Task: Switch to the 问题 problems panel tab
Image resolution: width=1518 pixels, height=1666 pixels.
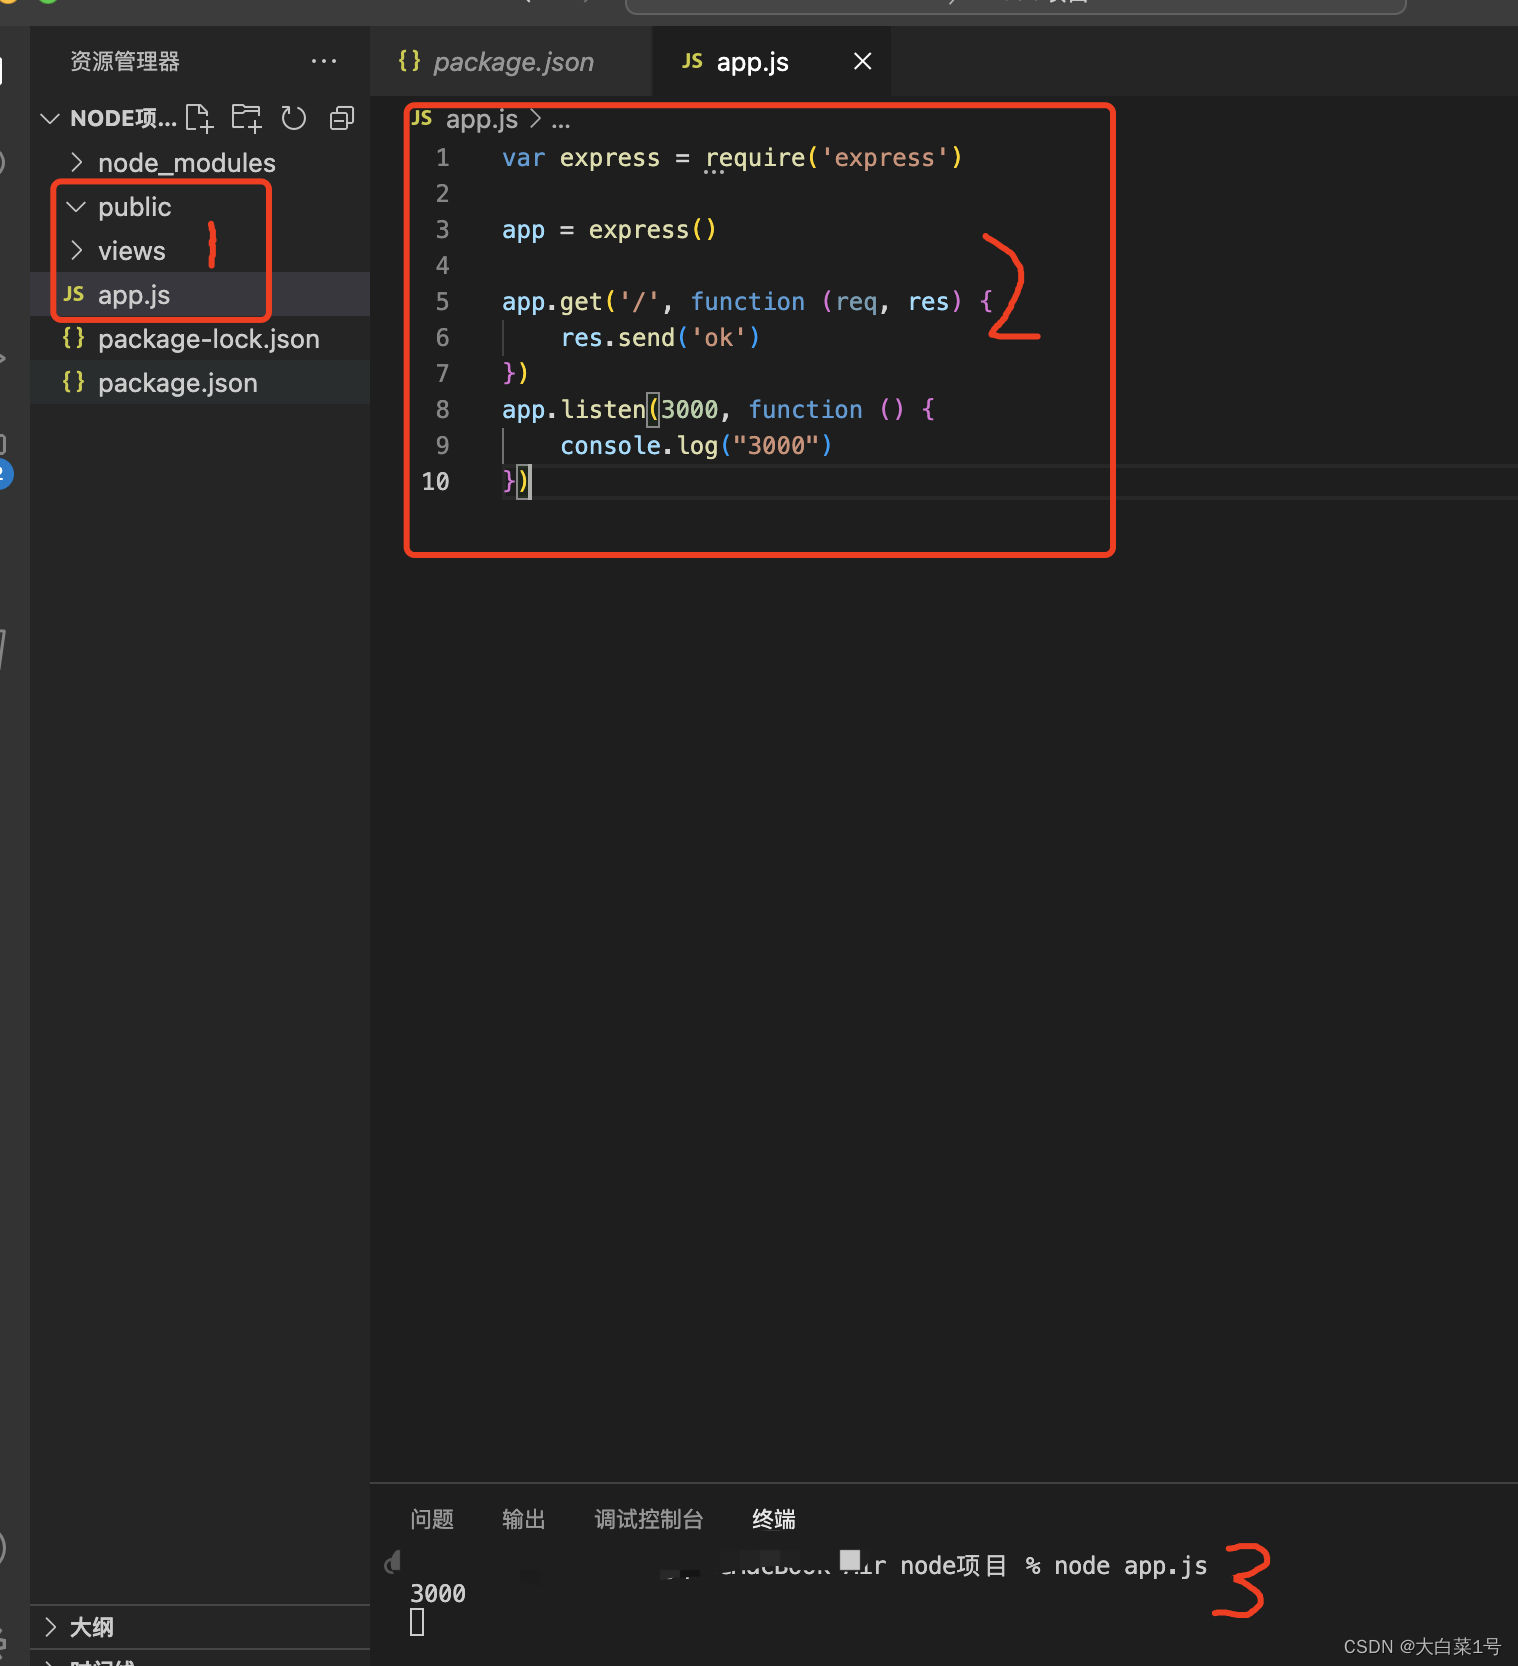Action: [432, 1520]
